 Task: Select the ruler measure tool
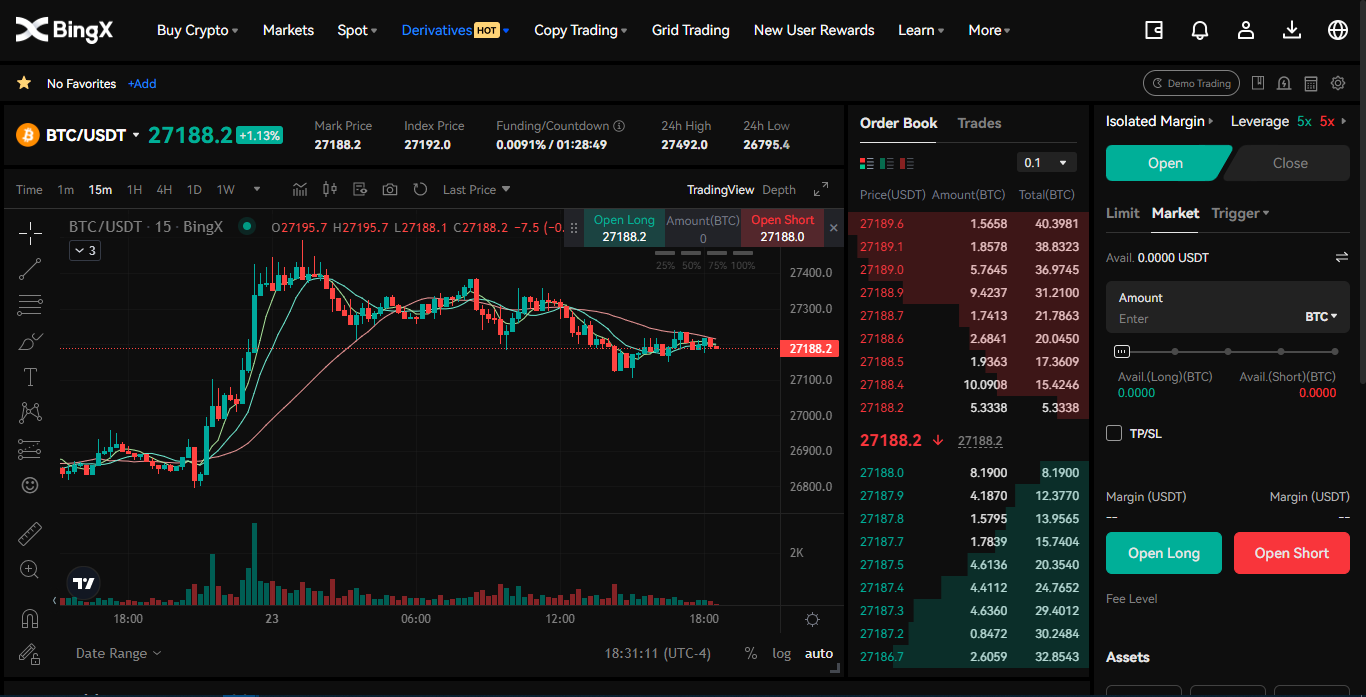click(x=30, y=534)
